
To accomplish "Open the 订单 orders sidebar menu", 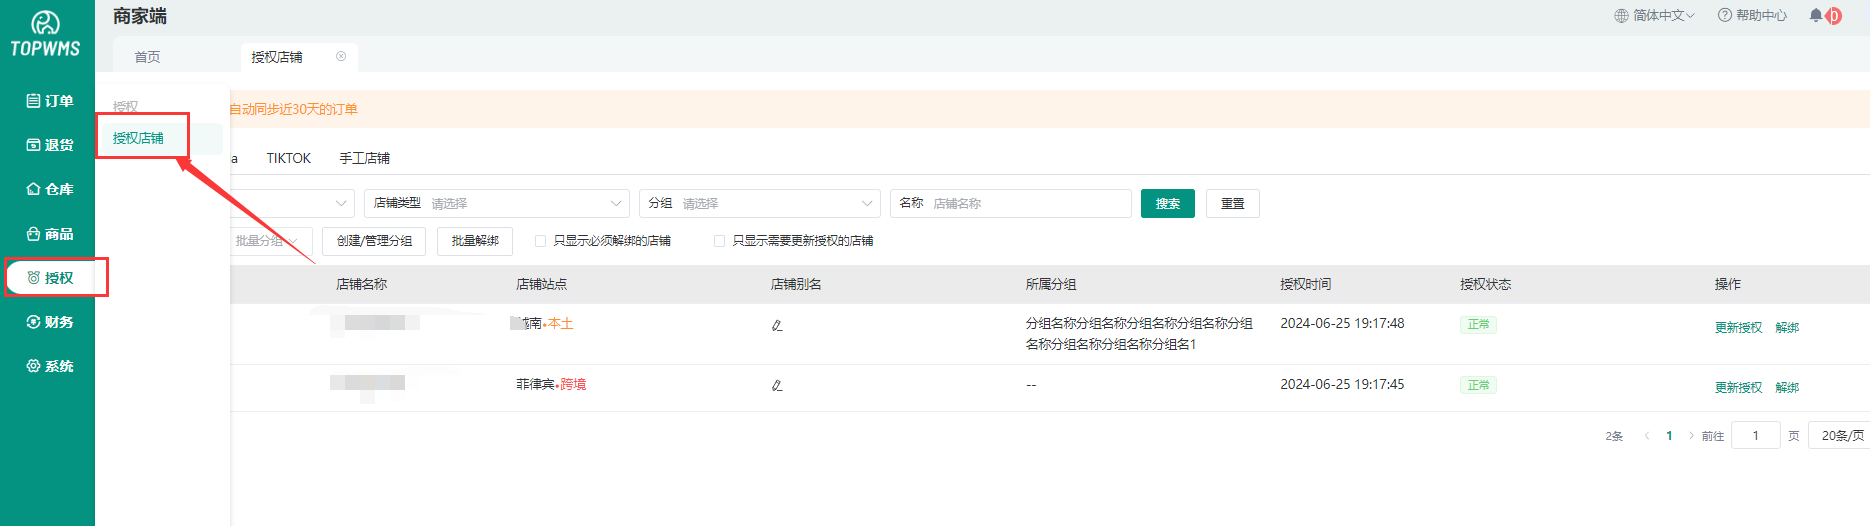I will pos(49,101).
